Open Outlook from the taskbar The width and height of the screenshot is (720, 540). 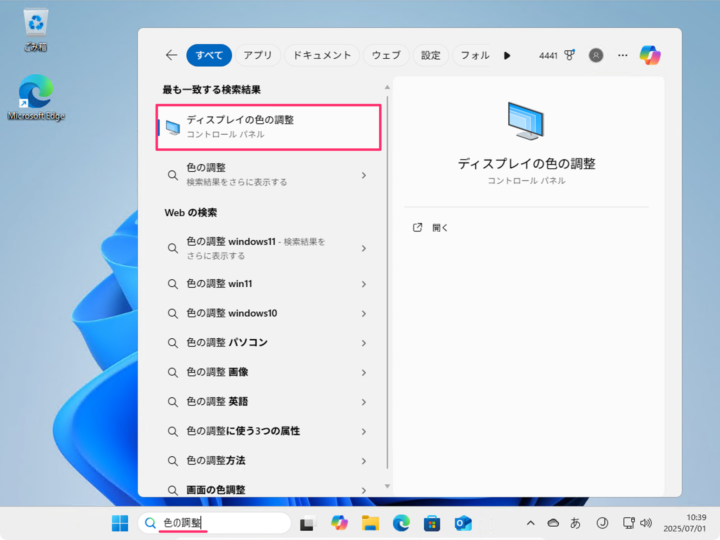(463, 523)
